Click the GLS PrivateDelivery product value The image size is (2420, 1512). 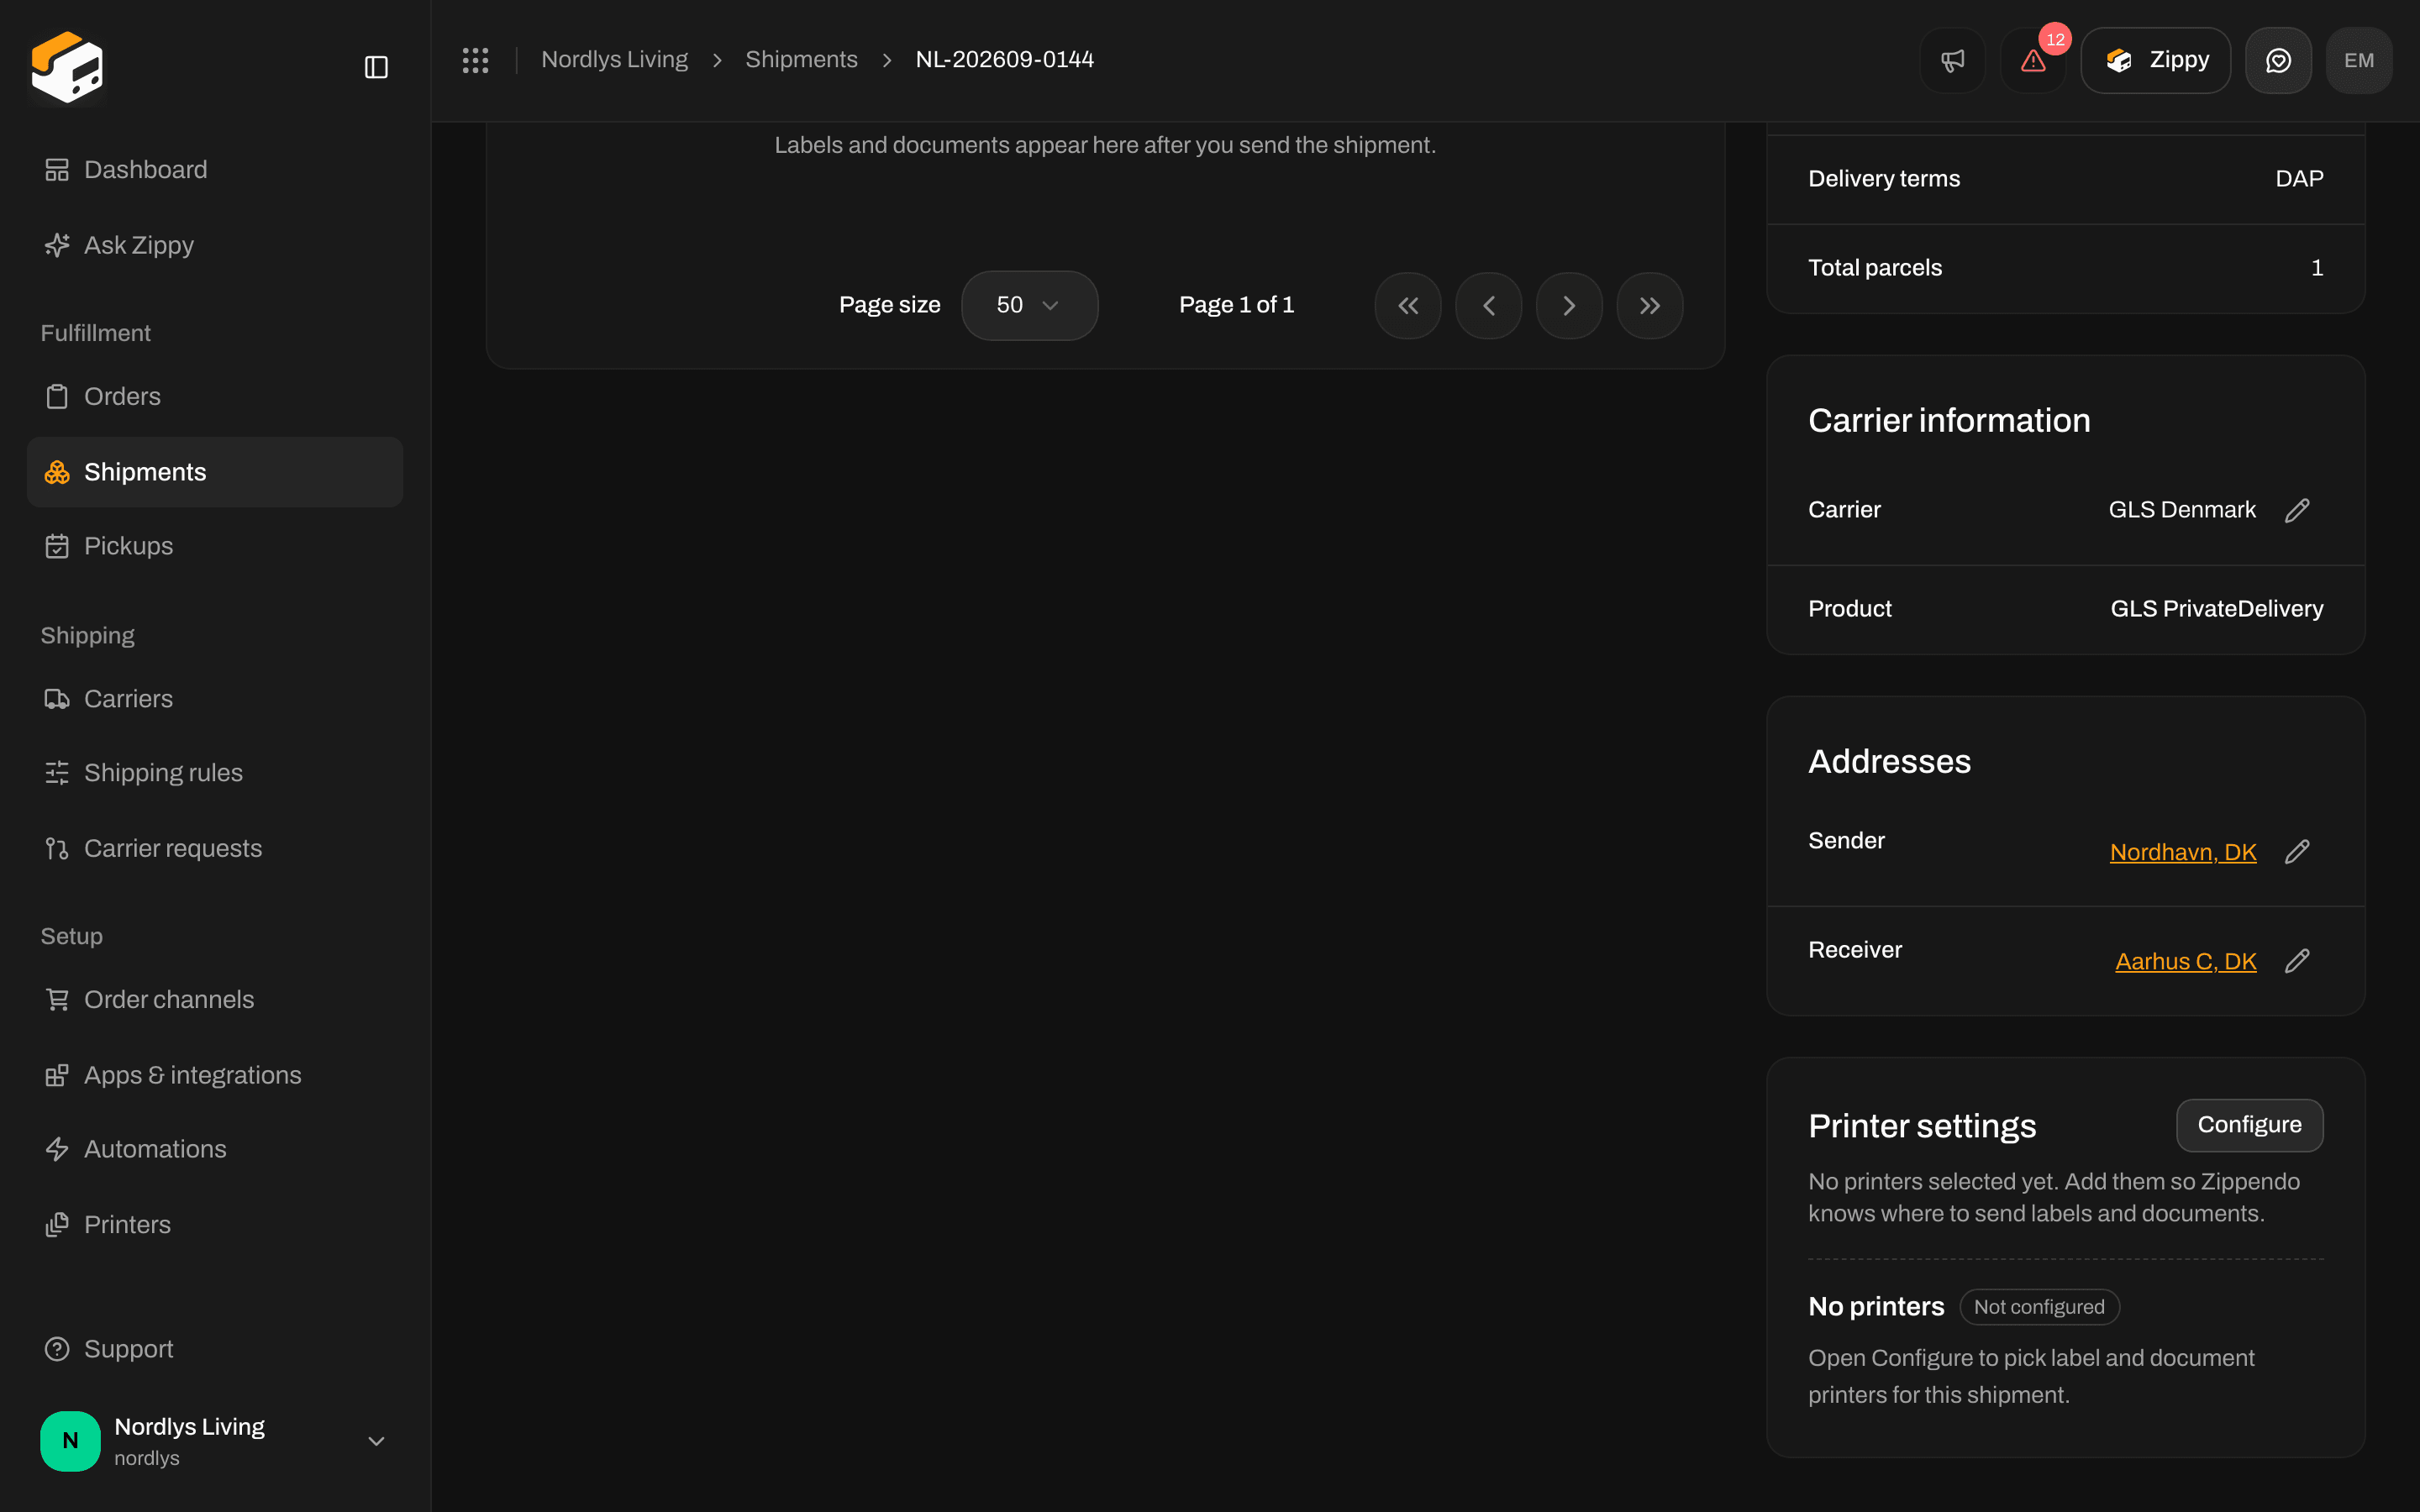point(2217,609)
